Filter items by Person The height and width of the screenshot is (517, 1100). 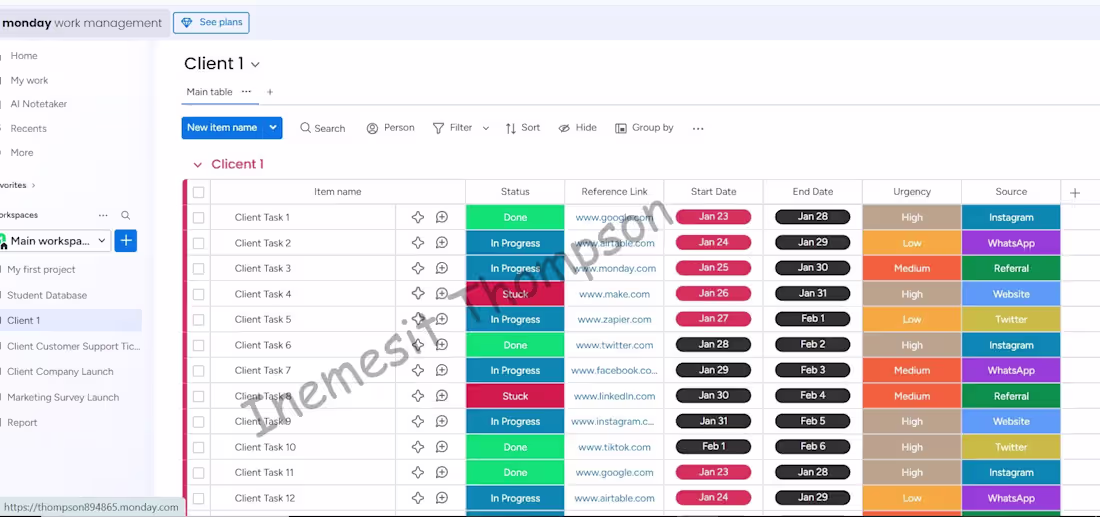coord(391,128)
